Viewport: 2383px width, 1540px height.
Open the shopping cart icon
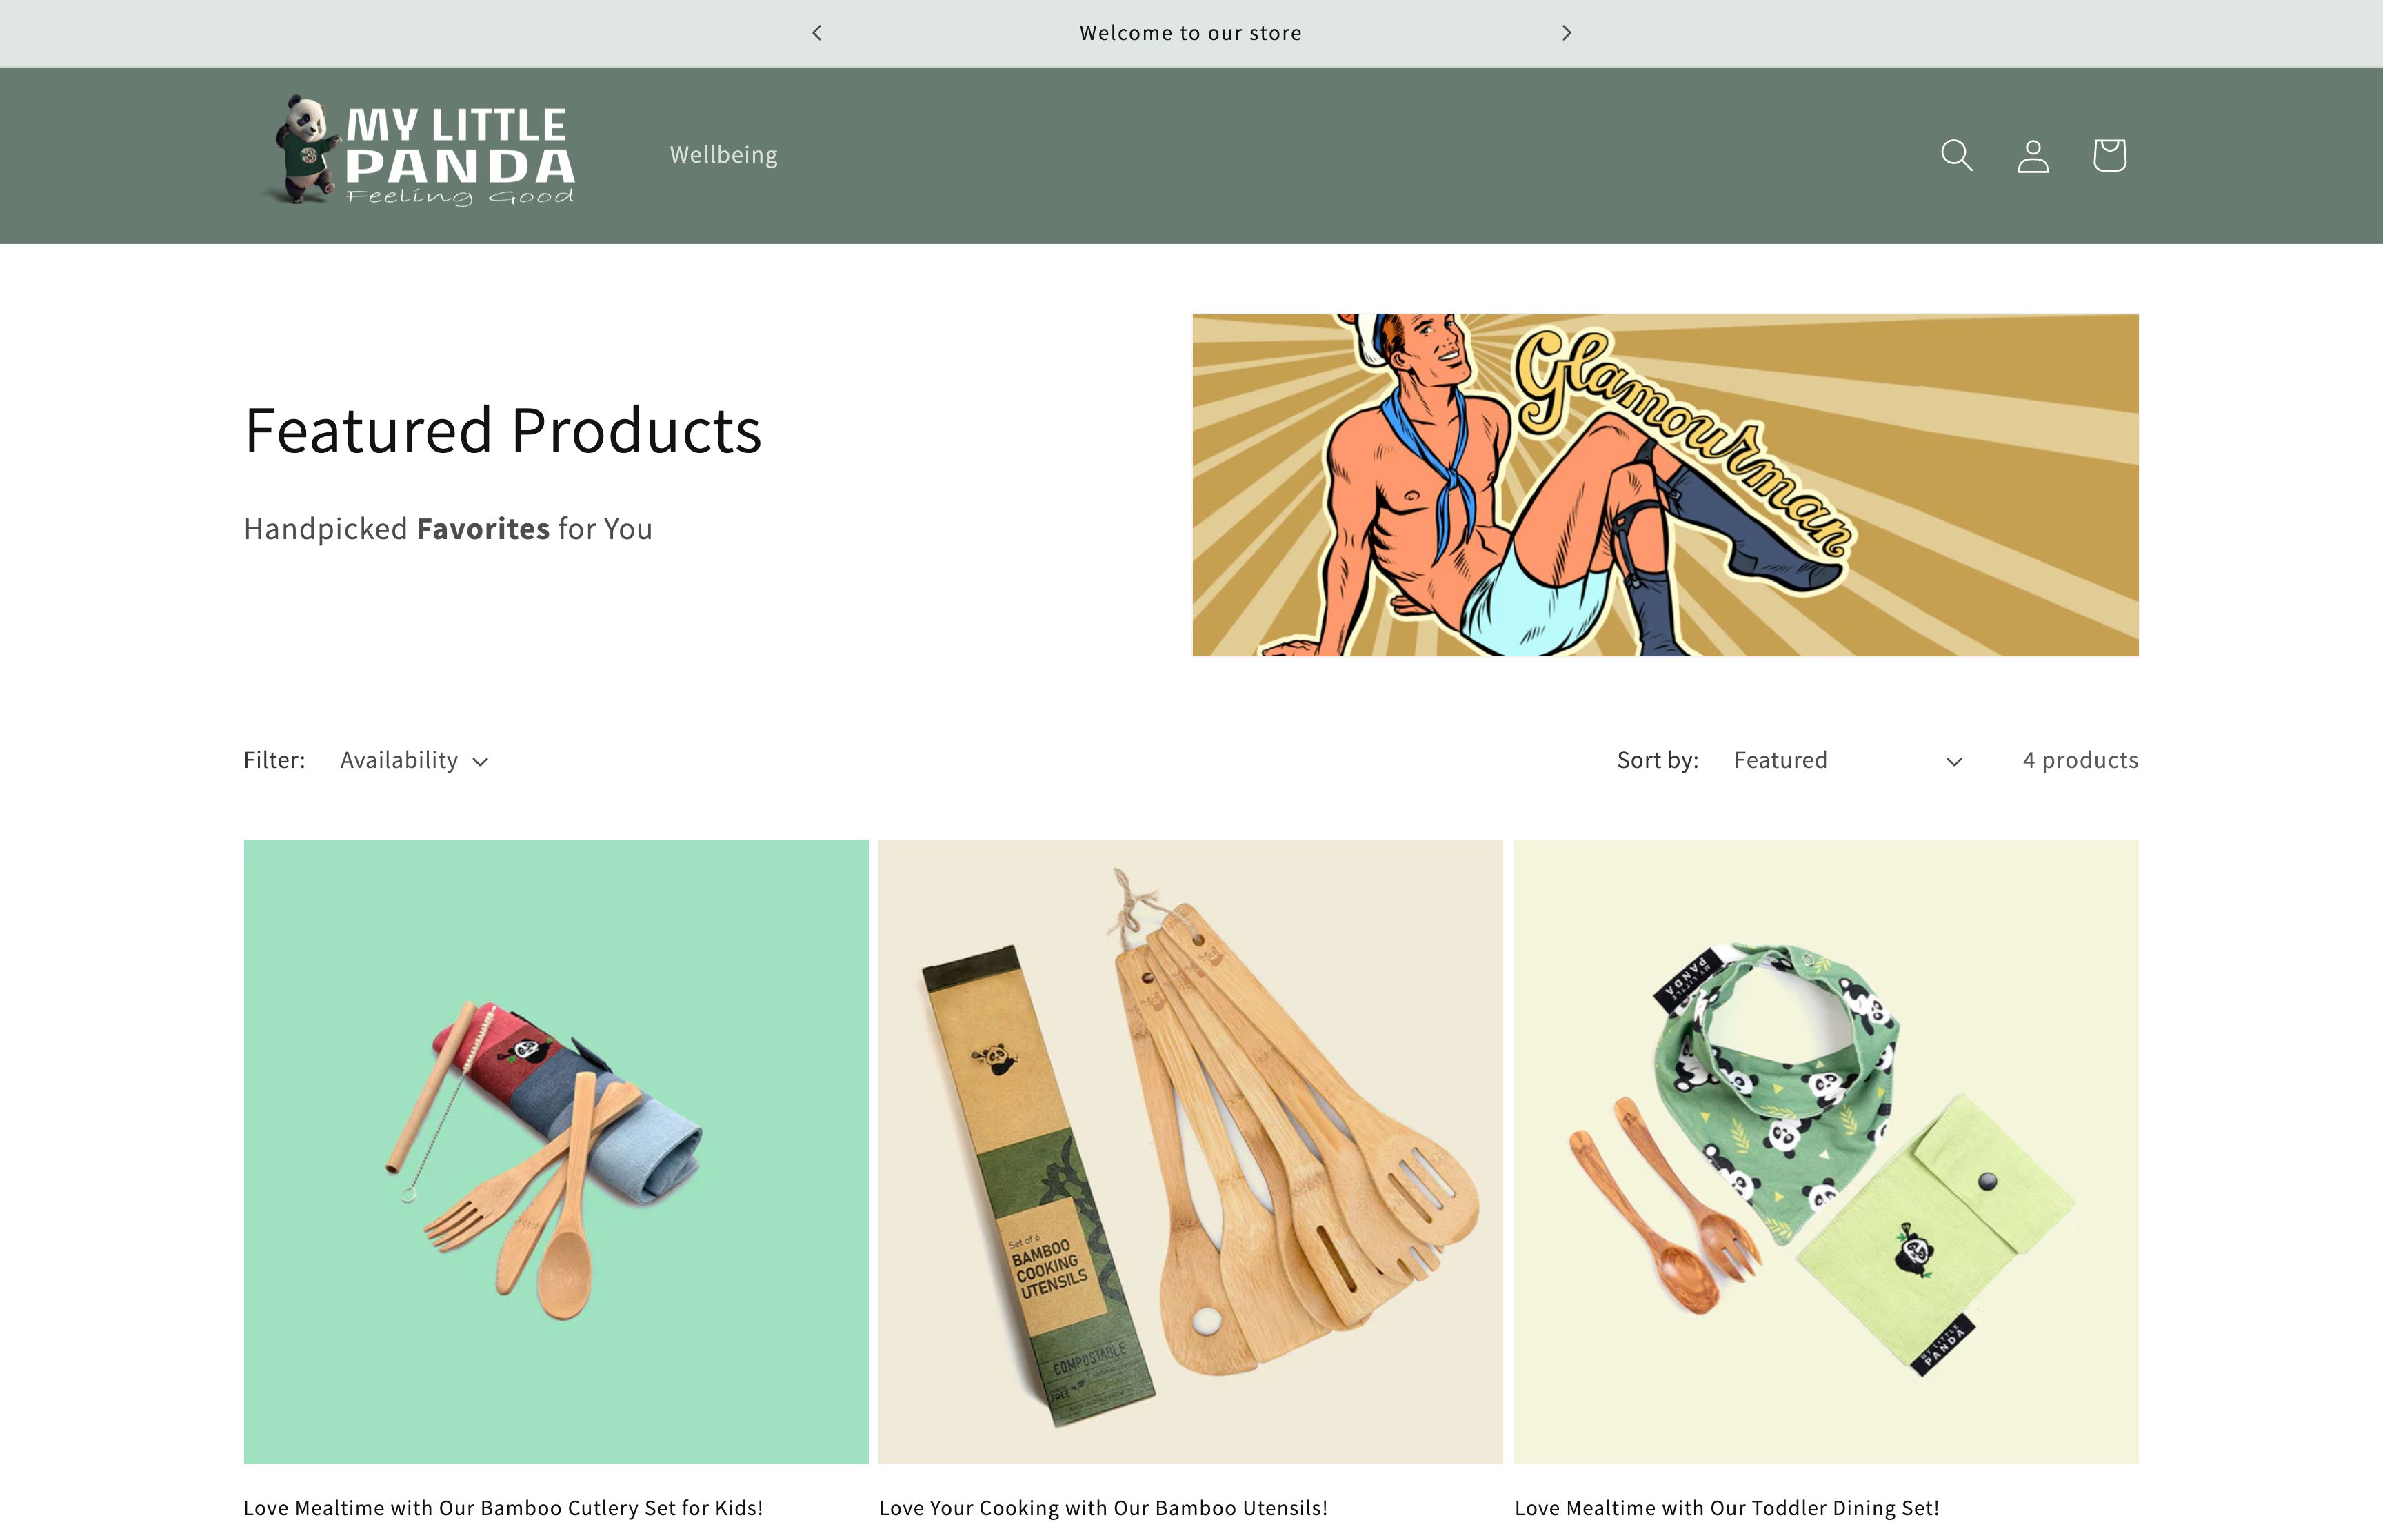coord(2109,155)
